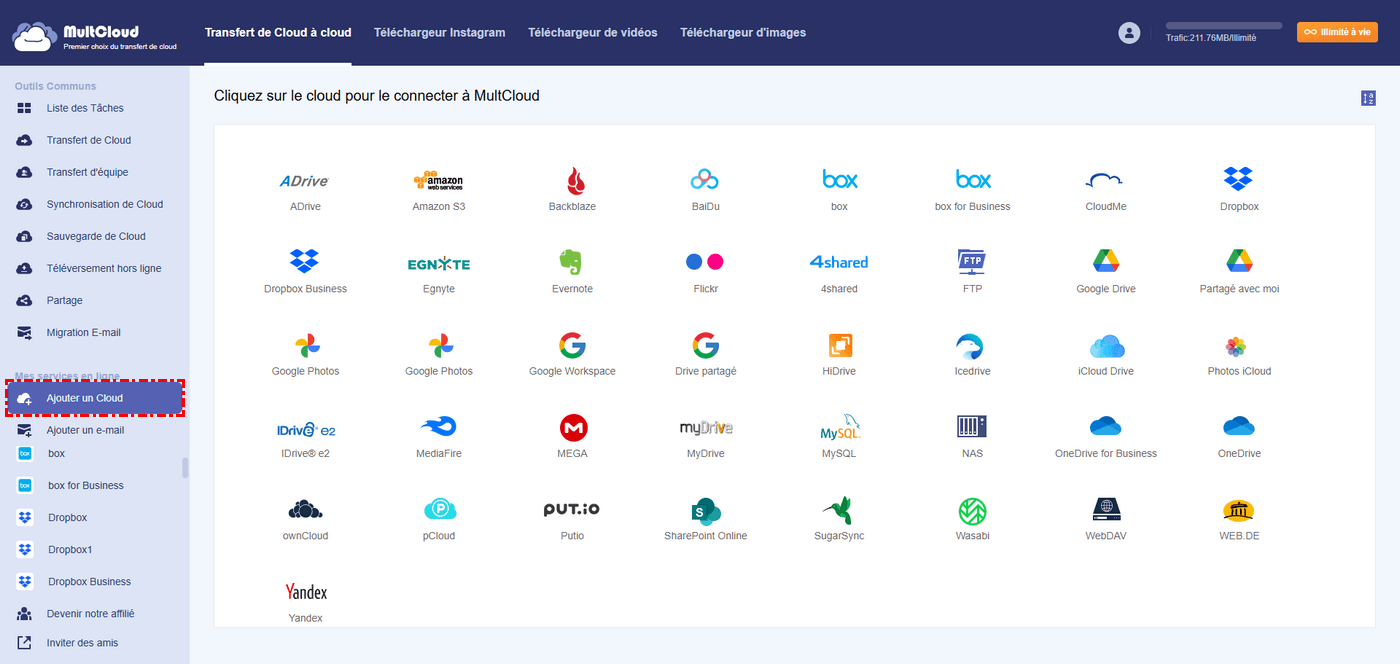Click Ajouter un Cloud button
The height and width of the screenshot is (664, 1400).
point(95,398)
